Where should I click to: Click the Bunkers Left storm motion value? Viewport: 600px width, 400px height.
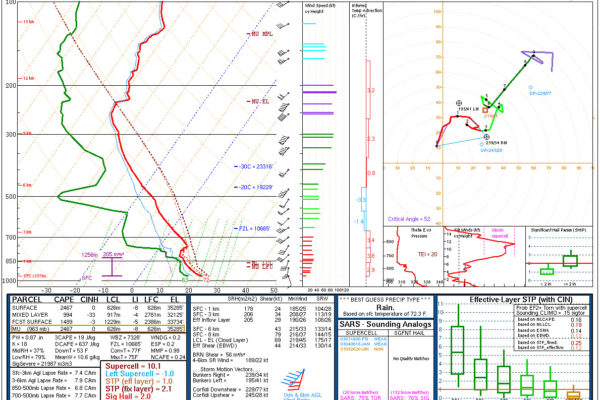[230, 380]
